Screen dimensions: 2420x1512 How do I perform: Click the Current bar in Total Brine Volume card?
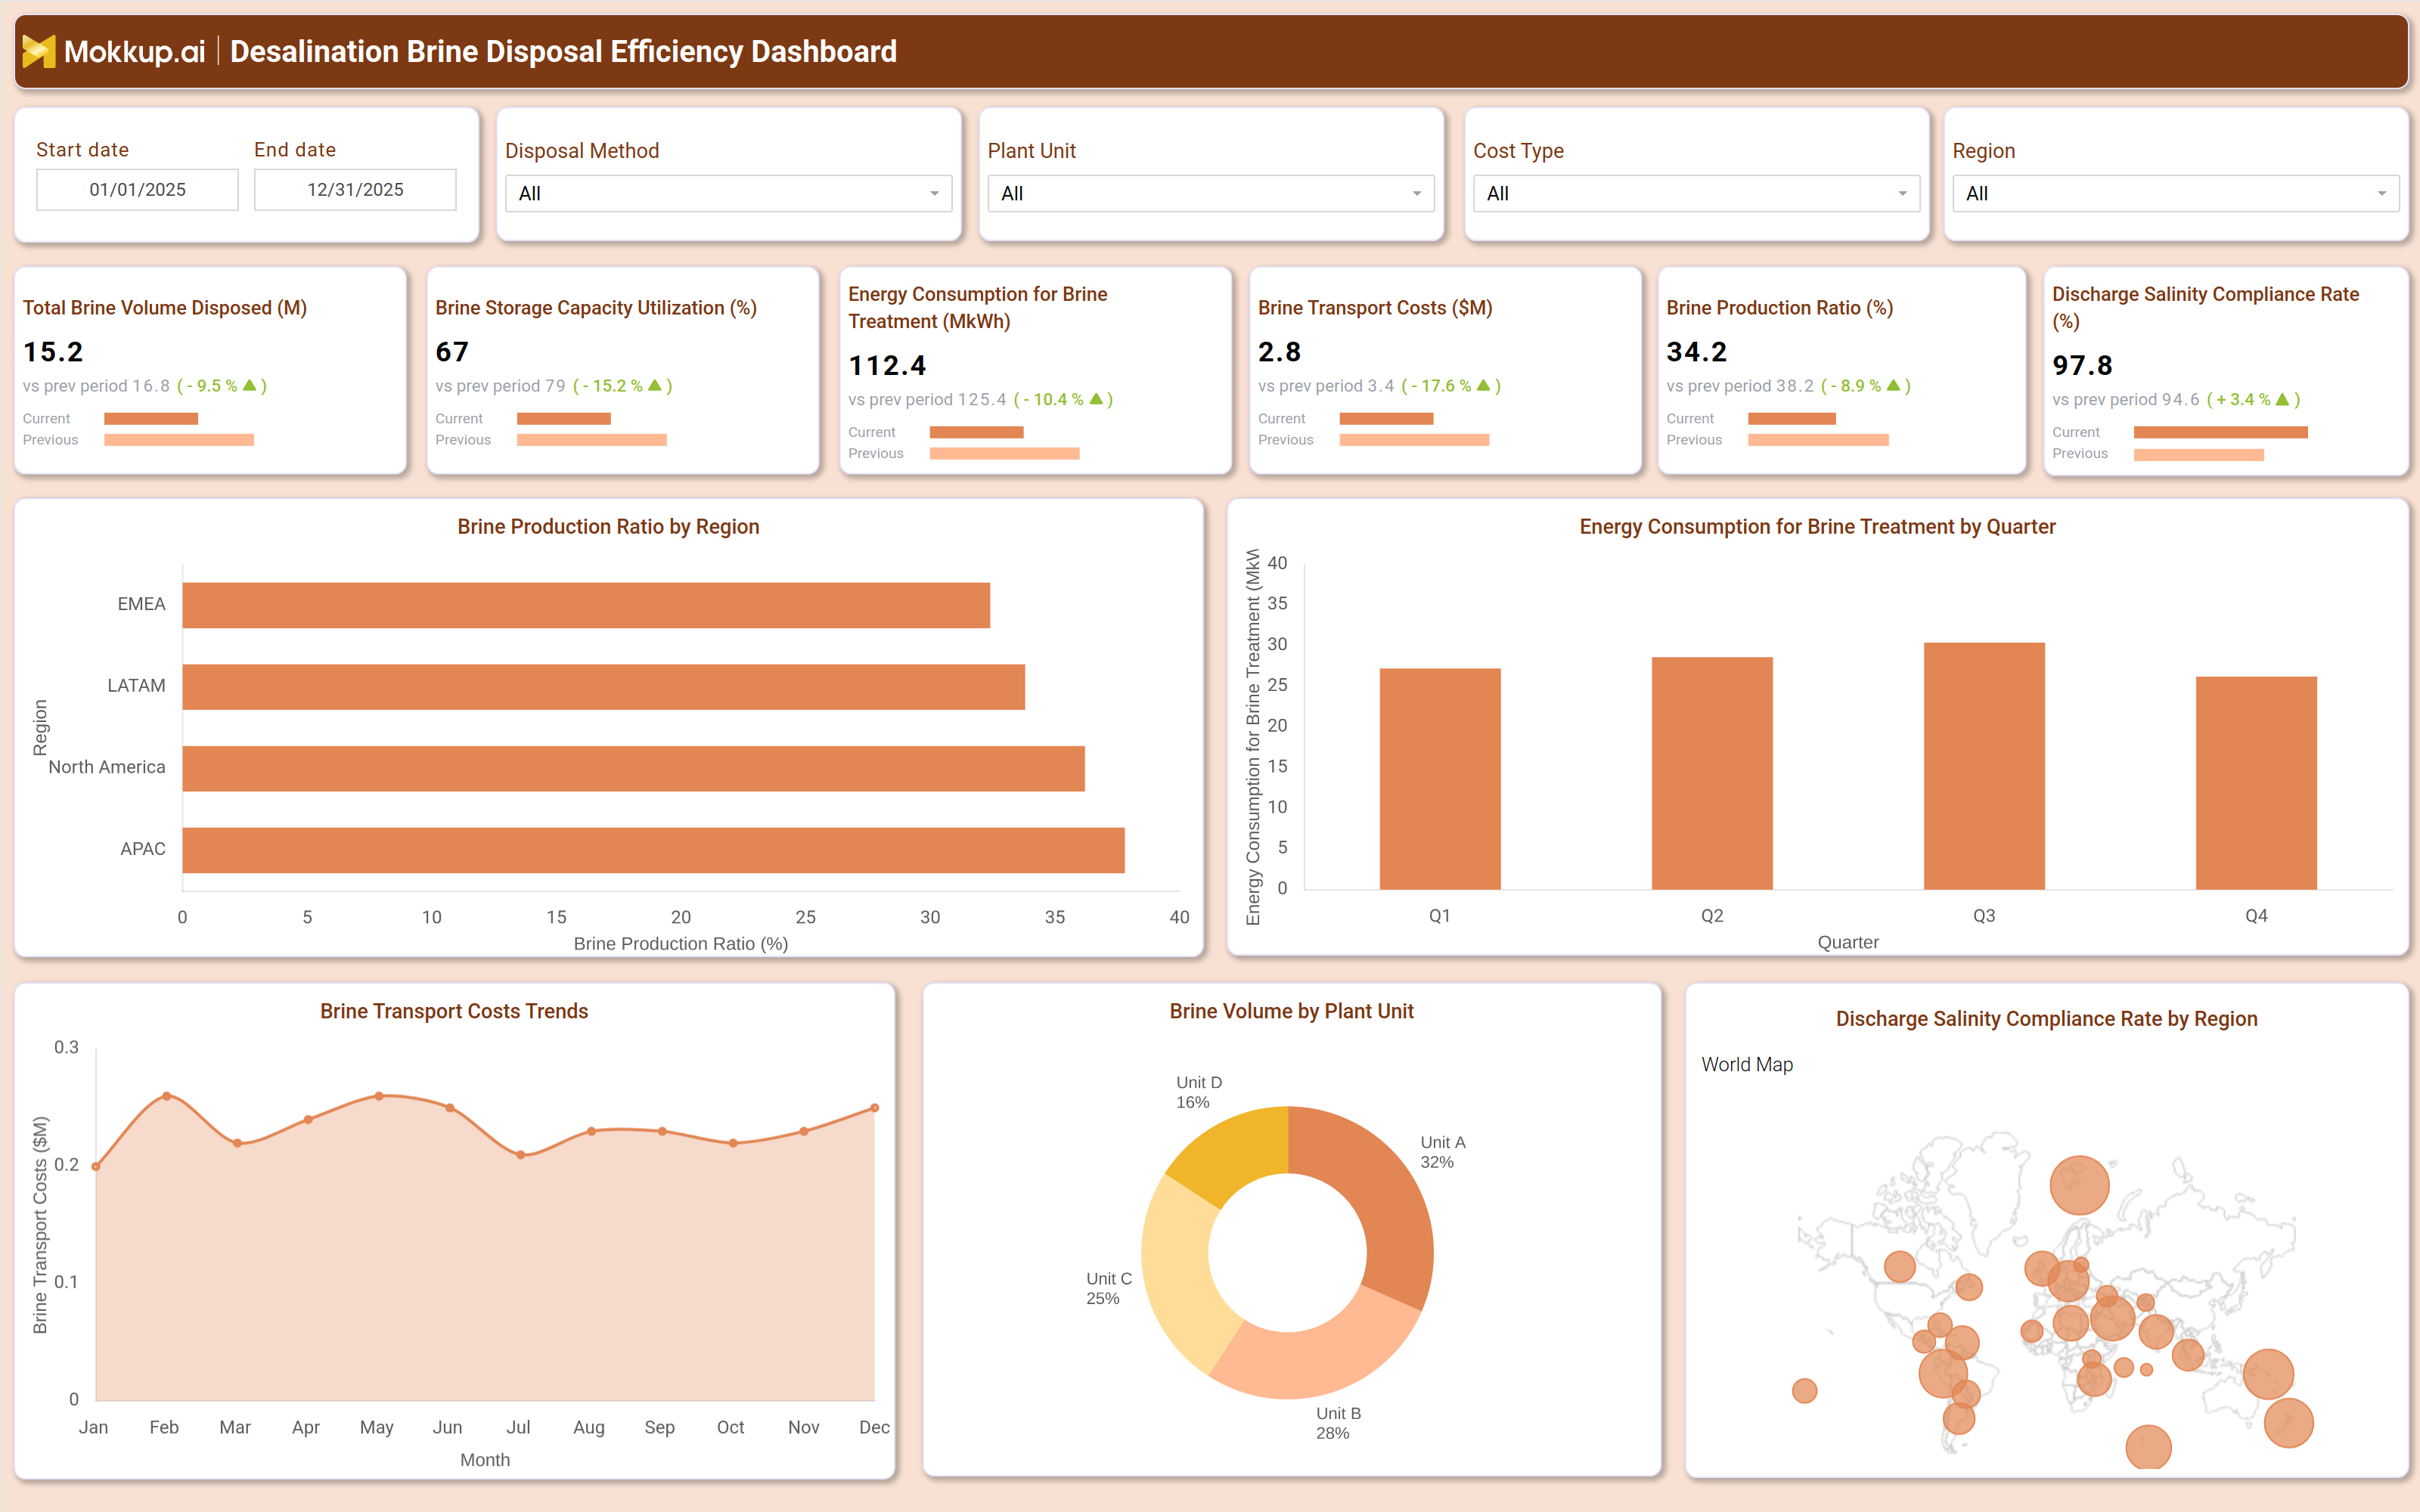coord(151,418)
